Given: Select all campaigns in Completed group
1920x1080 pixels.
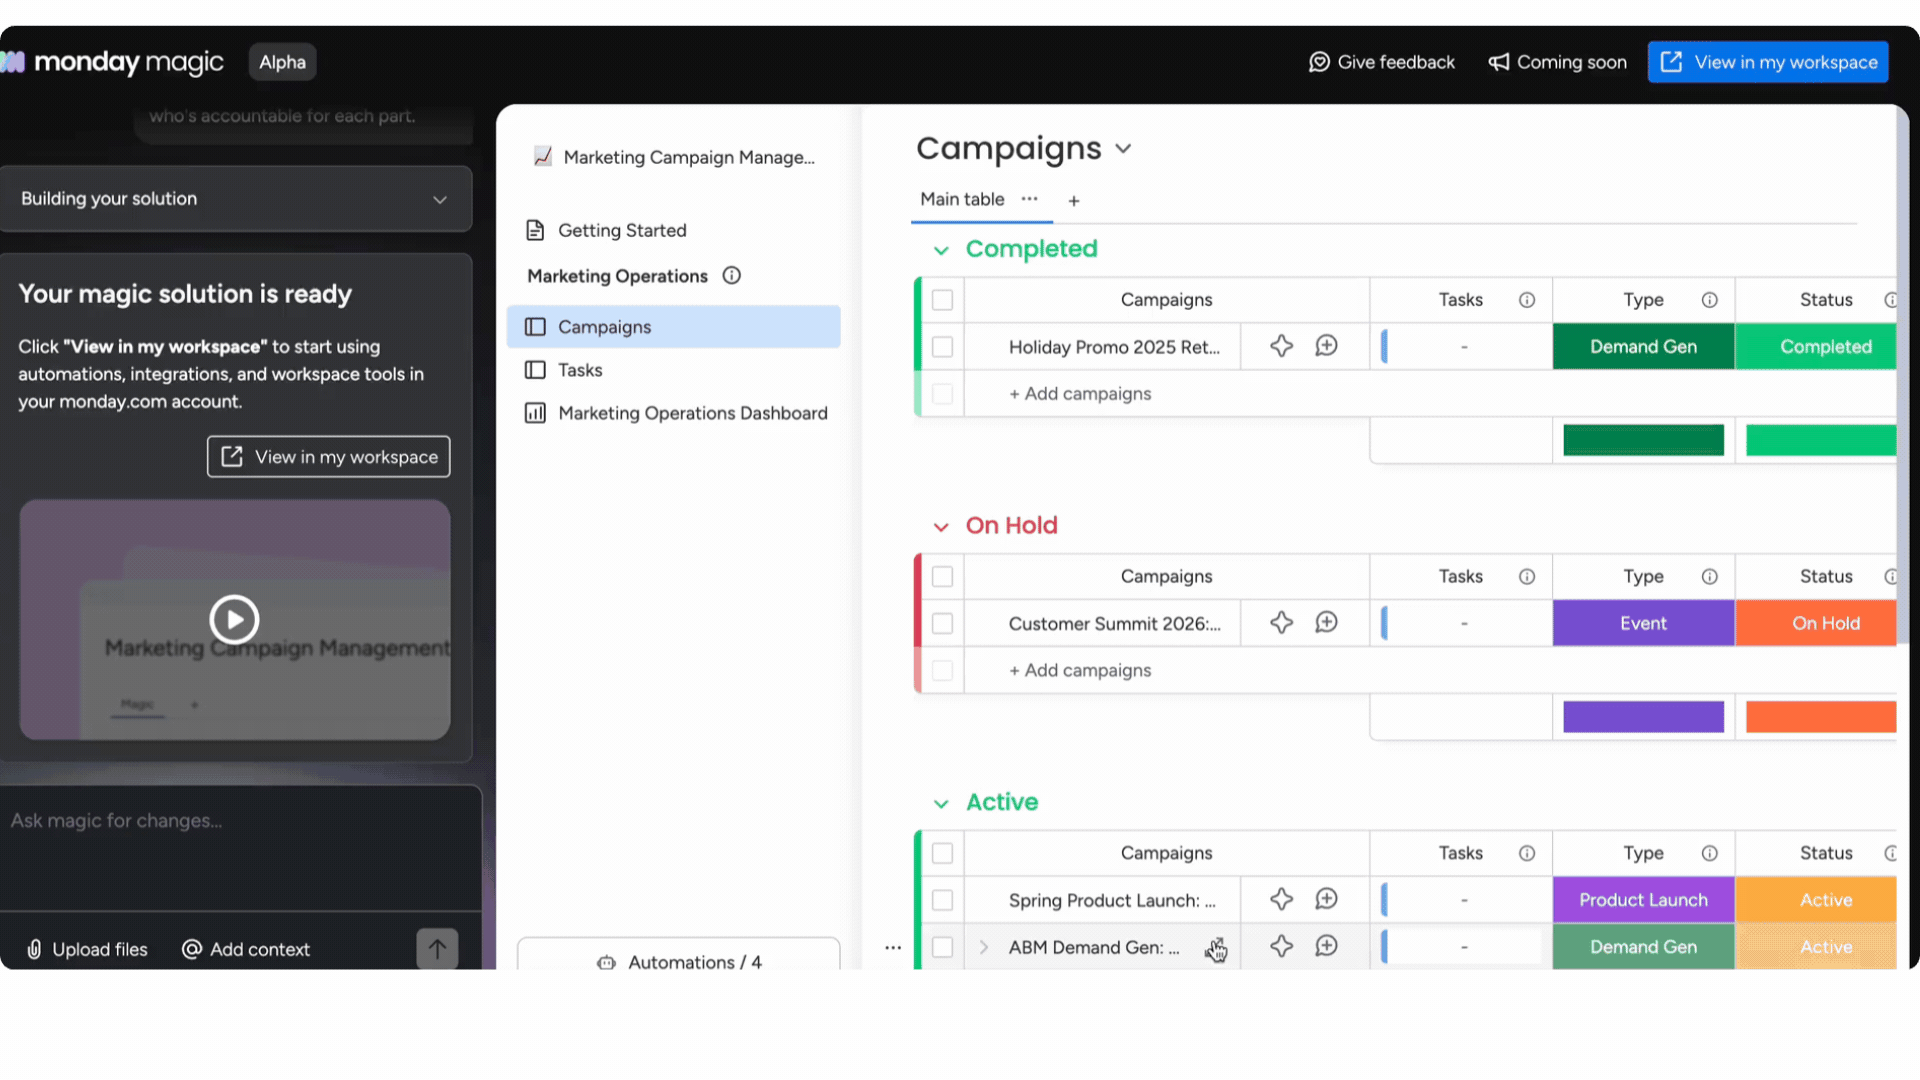Looking at the screenshot, I should click(942, 300).
